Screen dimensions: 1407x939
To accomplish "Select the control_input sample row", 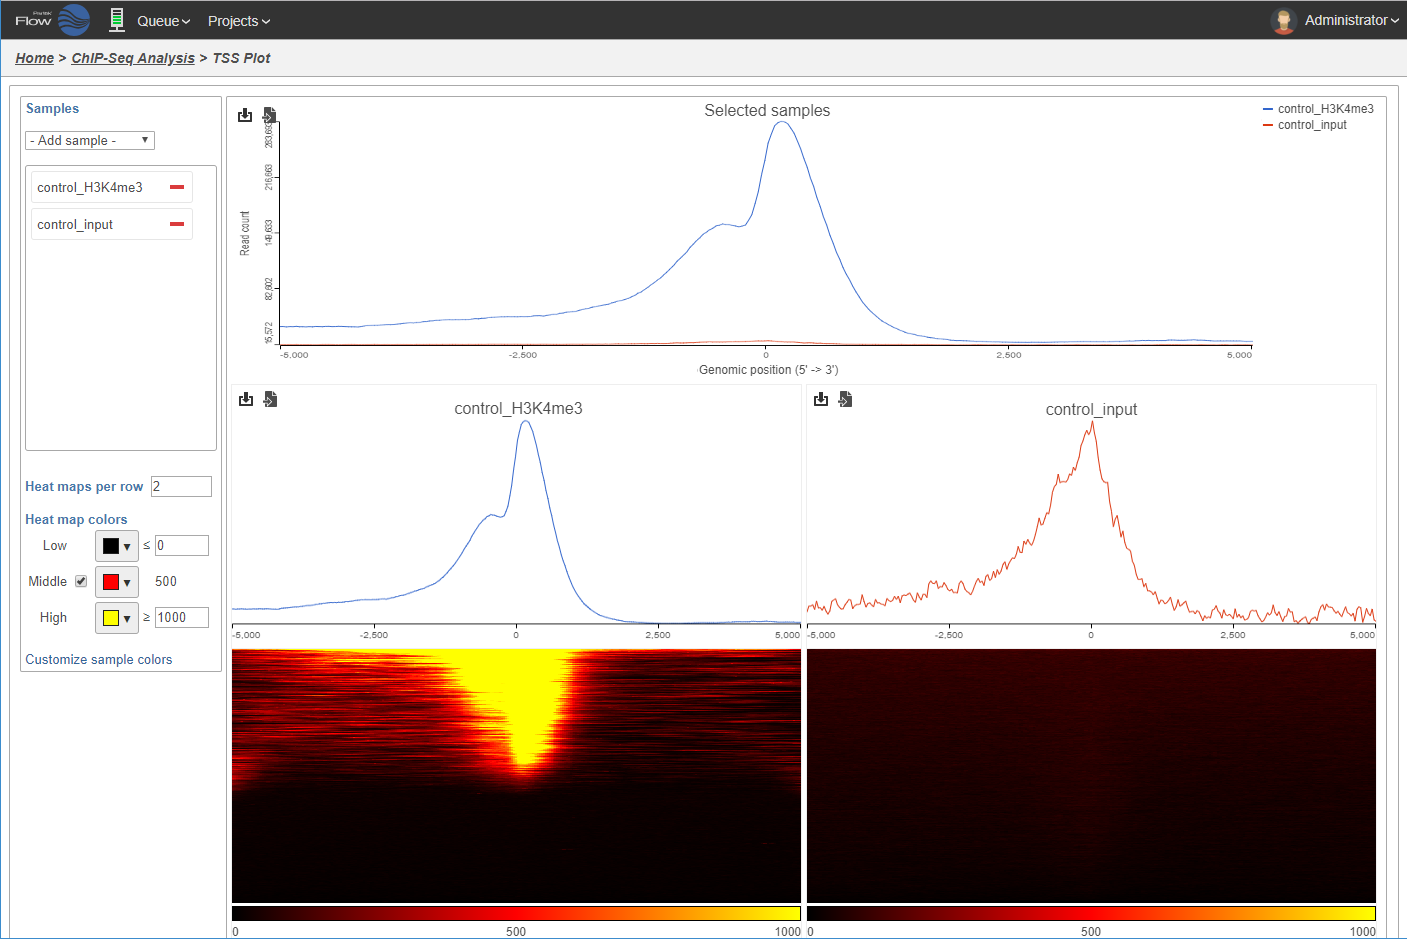I will click(x=111, y=224).
